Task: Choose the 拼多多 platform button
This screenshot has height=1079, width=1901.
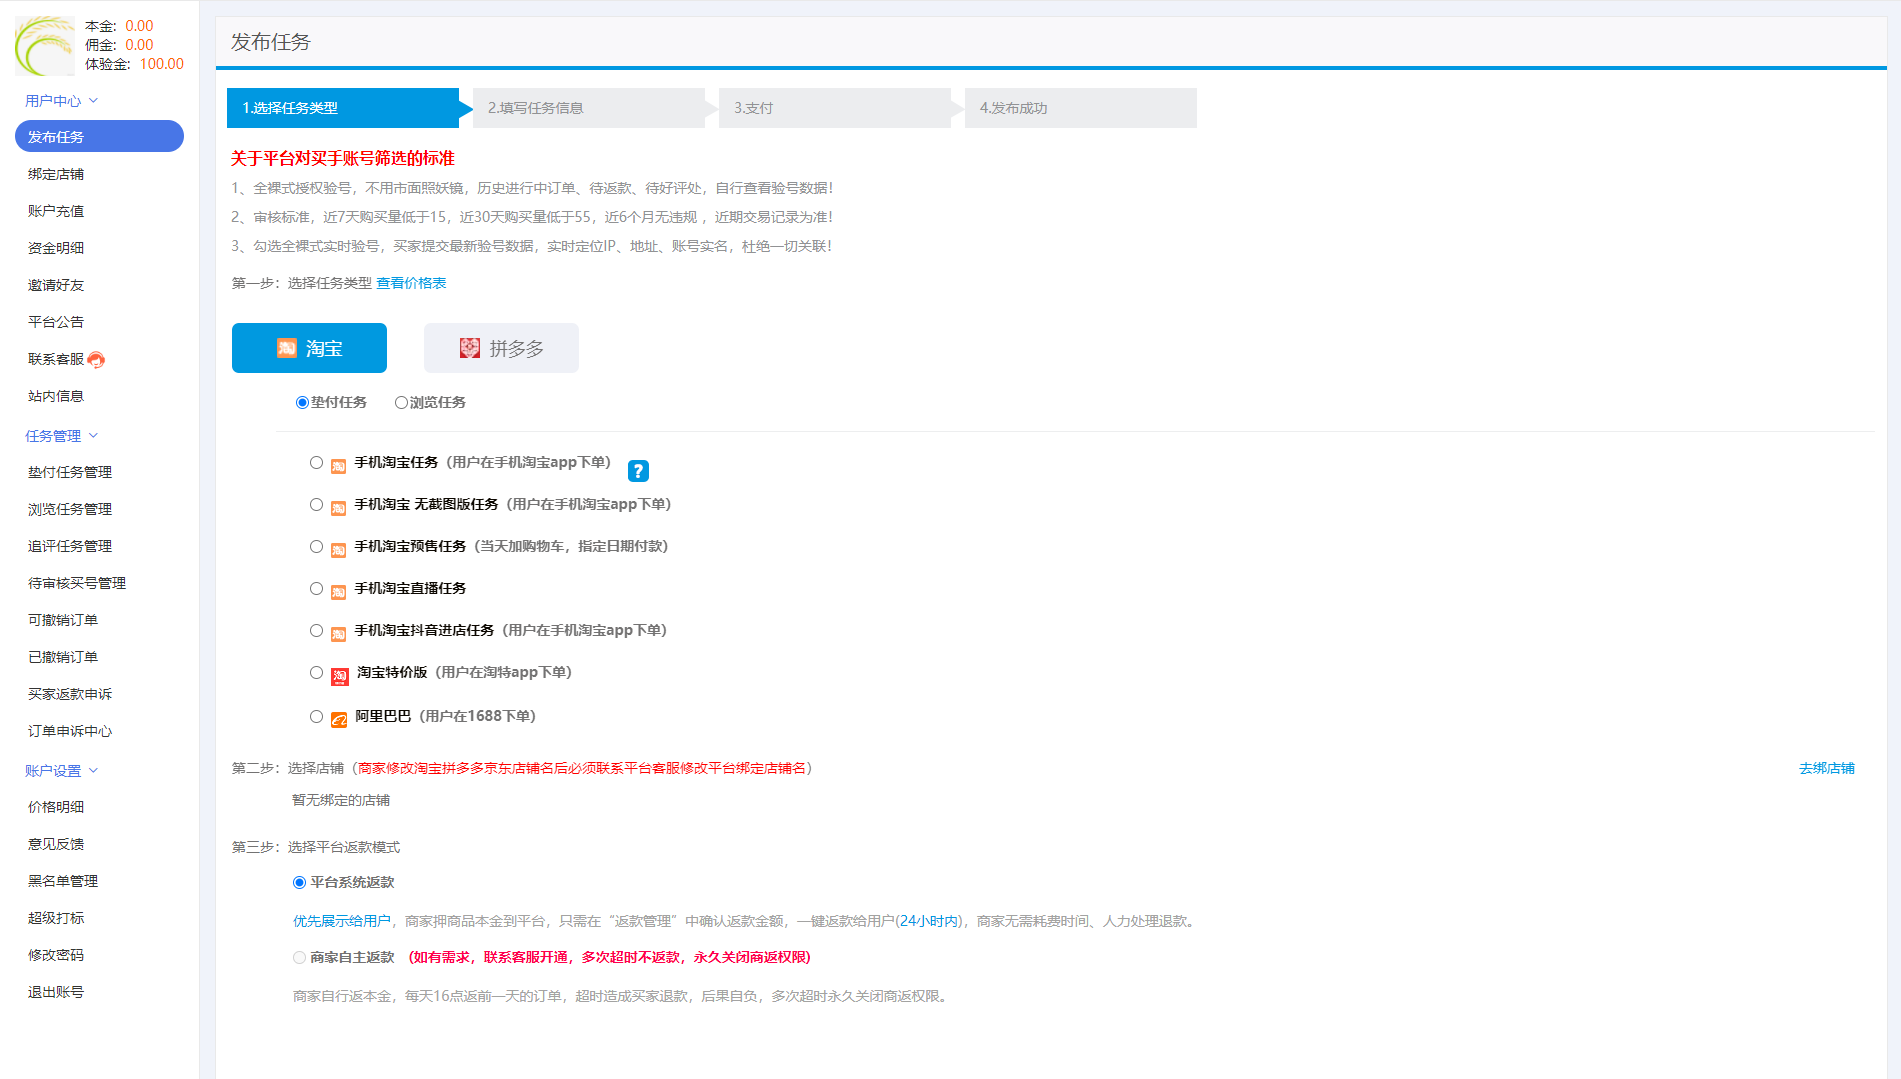Action: click(501, 348)
